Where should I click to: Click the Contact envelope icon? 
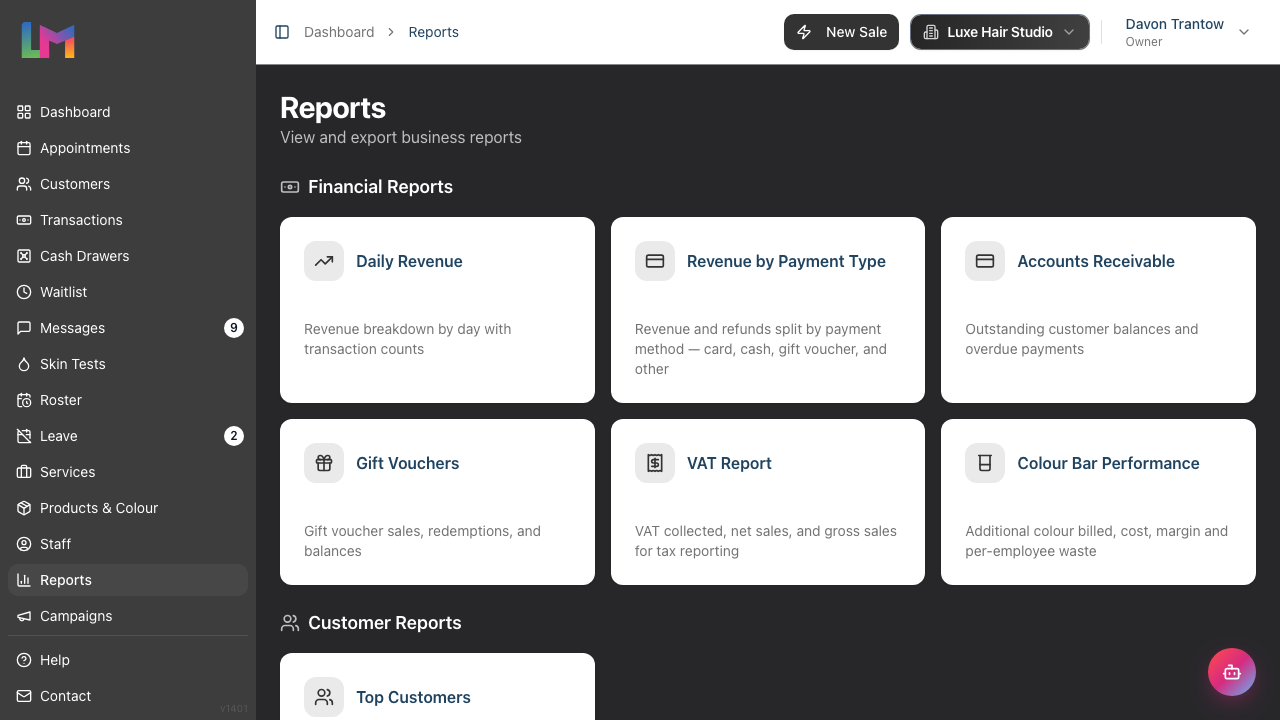coord(24,696)
